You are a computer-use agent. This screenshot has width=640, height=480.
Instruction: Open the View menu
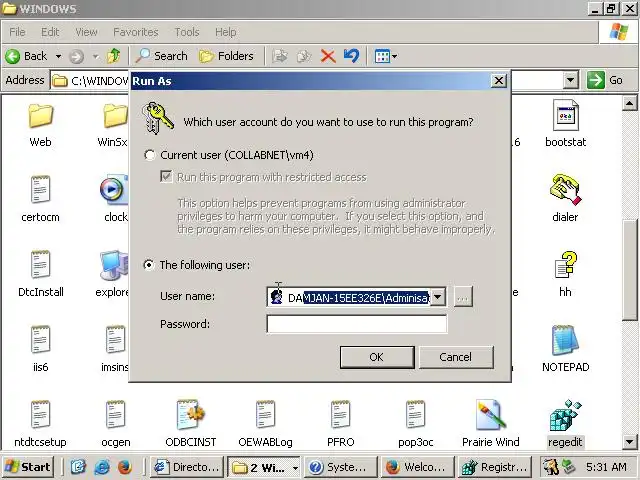coord(86,32)
